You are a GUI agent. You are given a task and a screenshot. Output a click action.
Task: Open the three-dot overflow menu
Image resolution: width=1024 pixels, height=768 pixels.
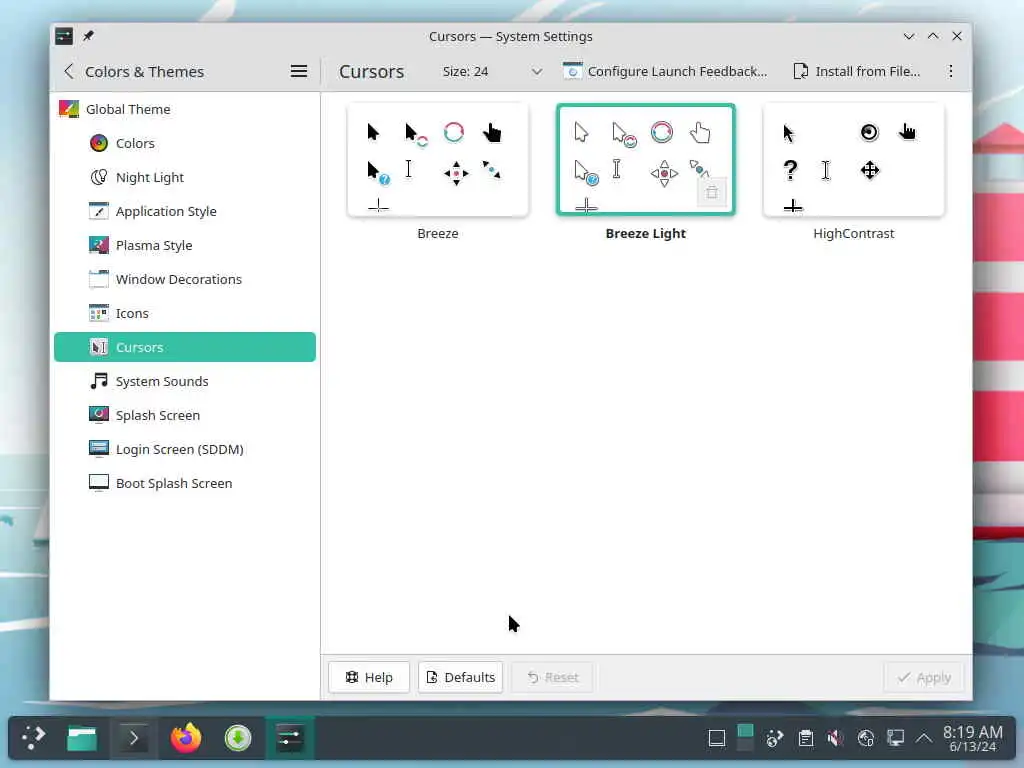click(951, 71)
